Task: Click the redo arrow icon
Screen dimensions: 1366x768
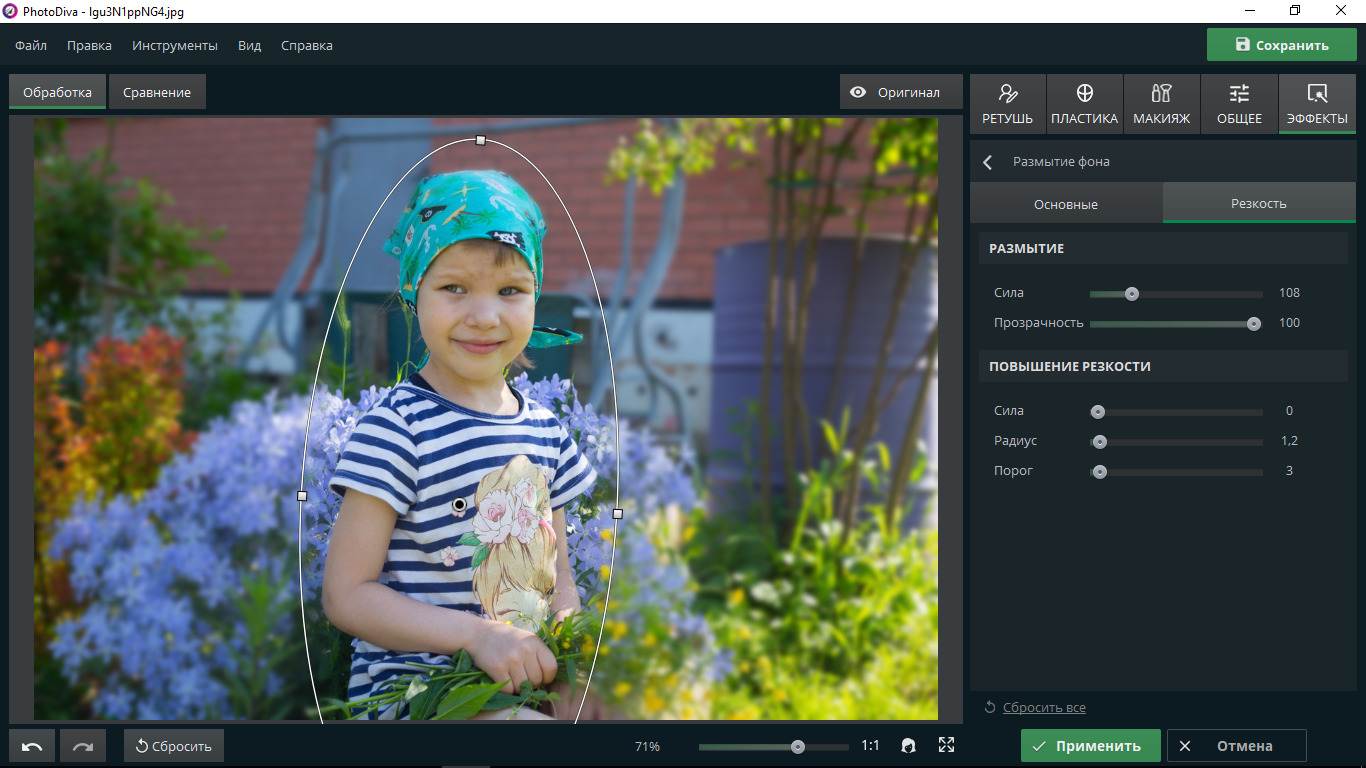Action: [82, 746]
